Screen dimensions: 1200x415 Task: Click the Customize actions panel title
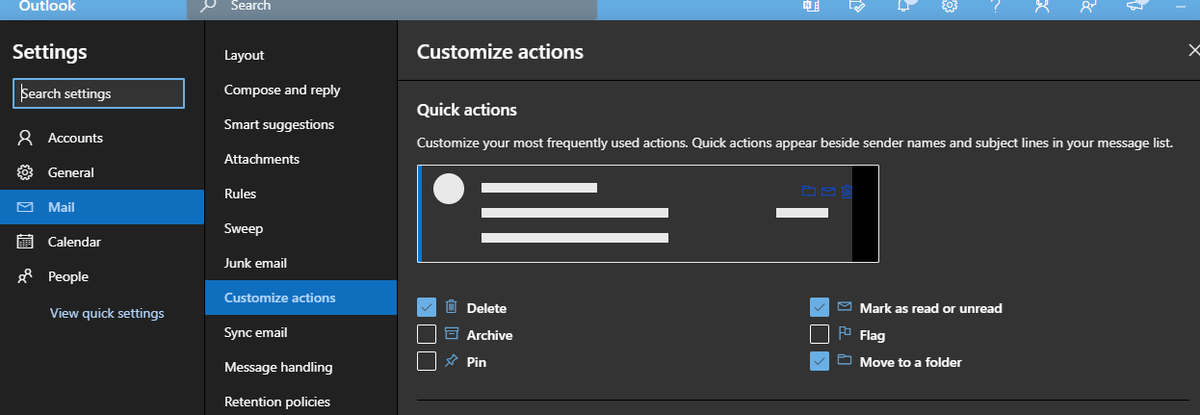pos(500,52)
